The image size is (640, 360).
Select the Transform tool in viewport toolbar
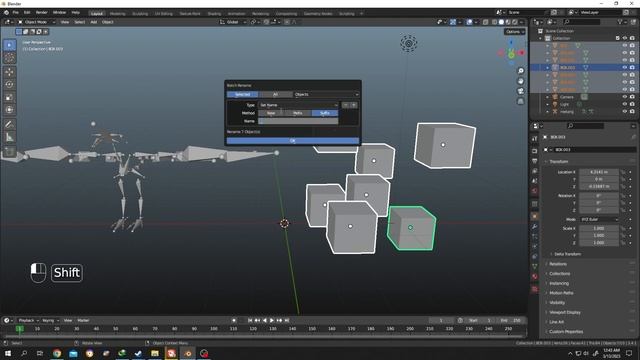pos(9,109)
